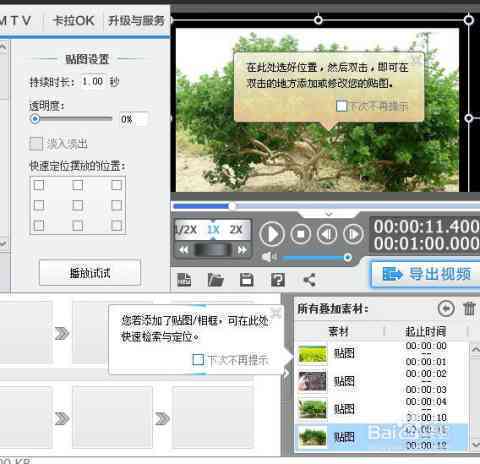Screen dimensions: 480x464
Task: Check the middle-left quick position box
Action: [39, 205]
